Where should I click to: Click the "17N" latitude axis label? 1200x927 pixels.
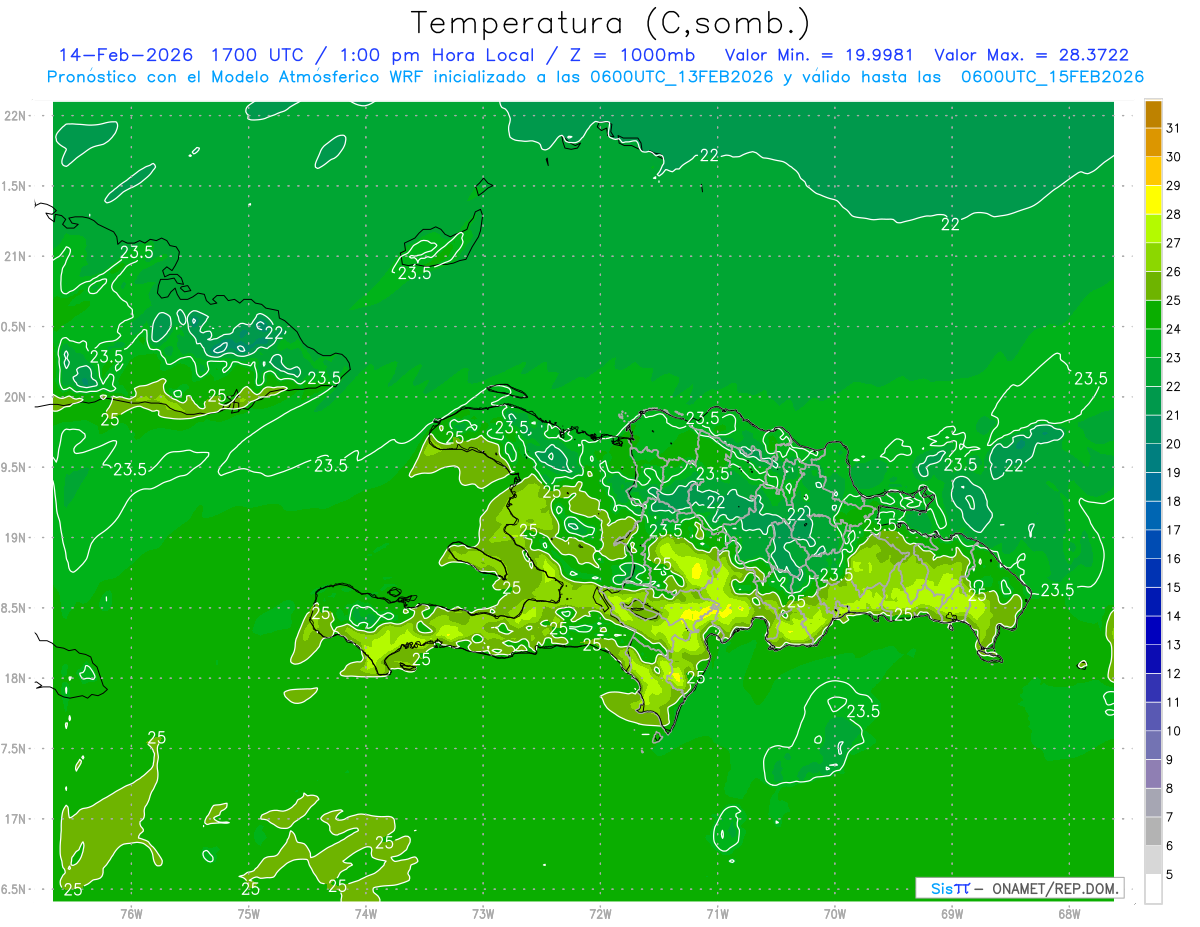point(16,819)
